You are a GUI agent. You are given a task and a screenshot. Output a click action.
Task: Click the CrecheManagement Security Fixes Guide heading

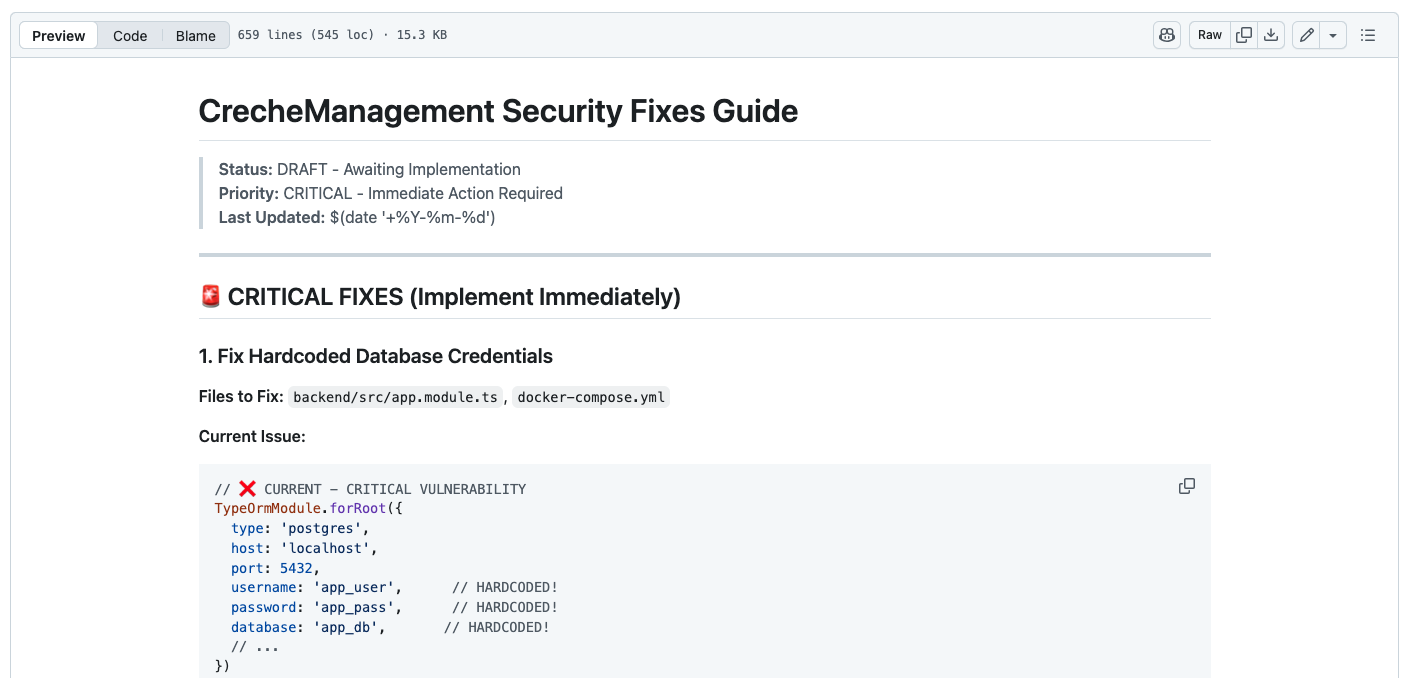[x=498, y=111]
